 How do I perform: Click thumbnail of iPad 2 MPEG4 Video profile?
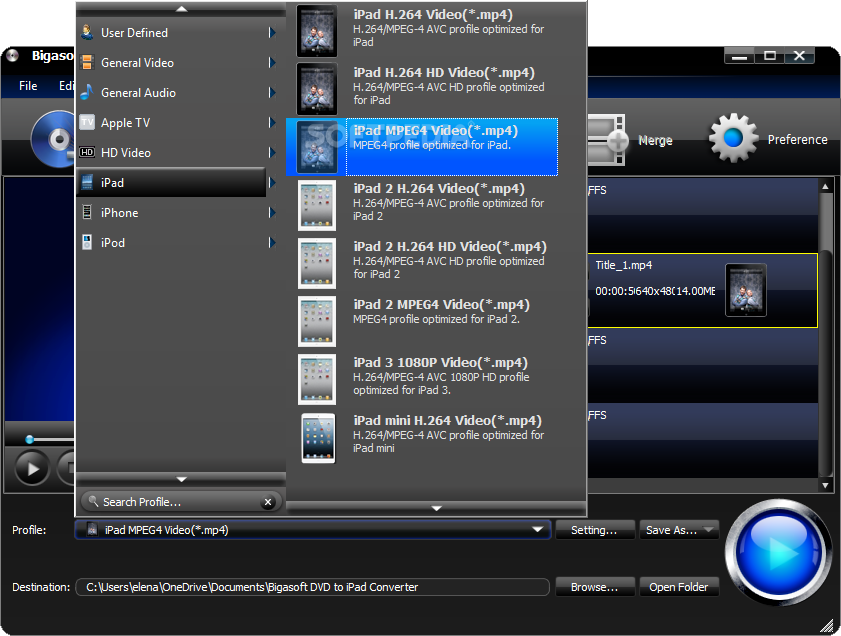pyautogui.click(x=317, y=321)
